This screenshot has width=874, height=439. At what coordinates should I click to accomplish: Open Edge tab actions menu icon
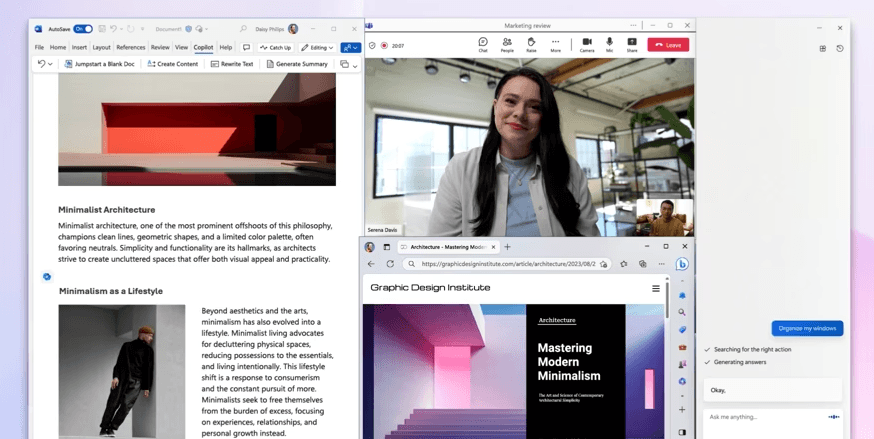[386, 247]
